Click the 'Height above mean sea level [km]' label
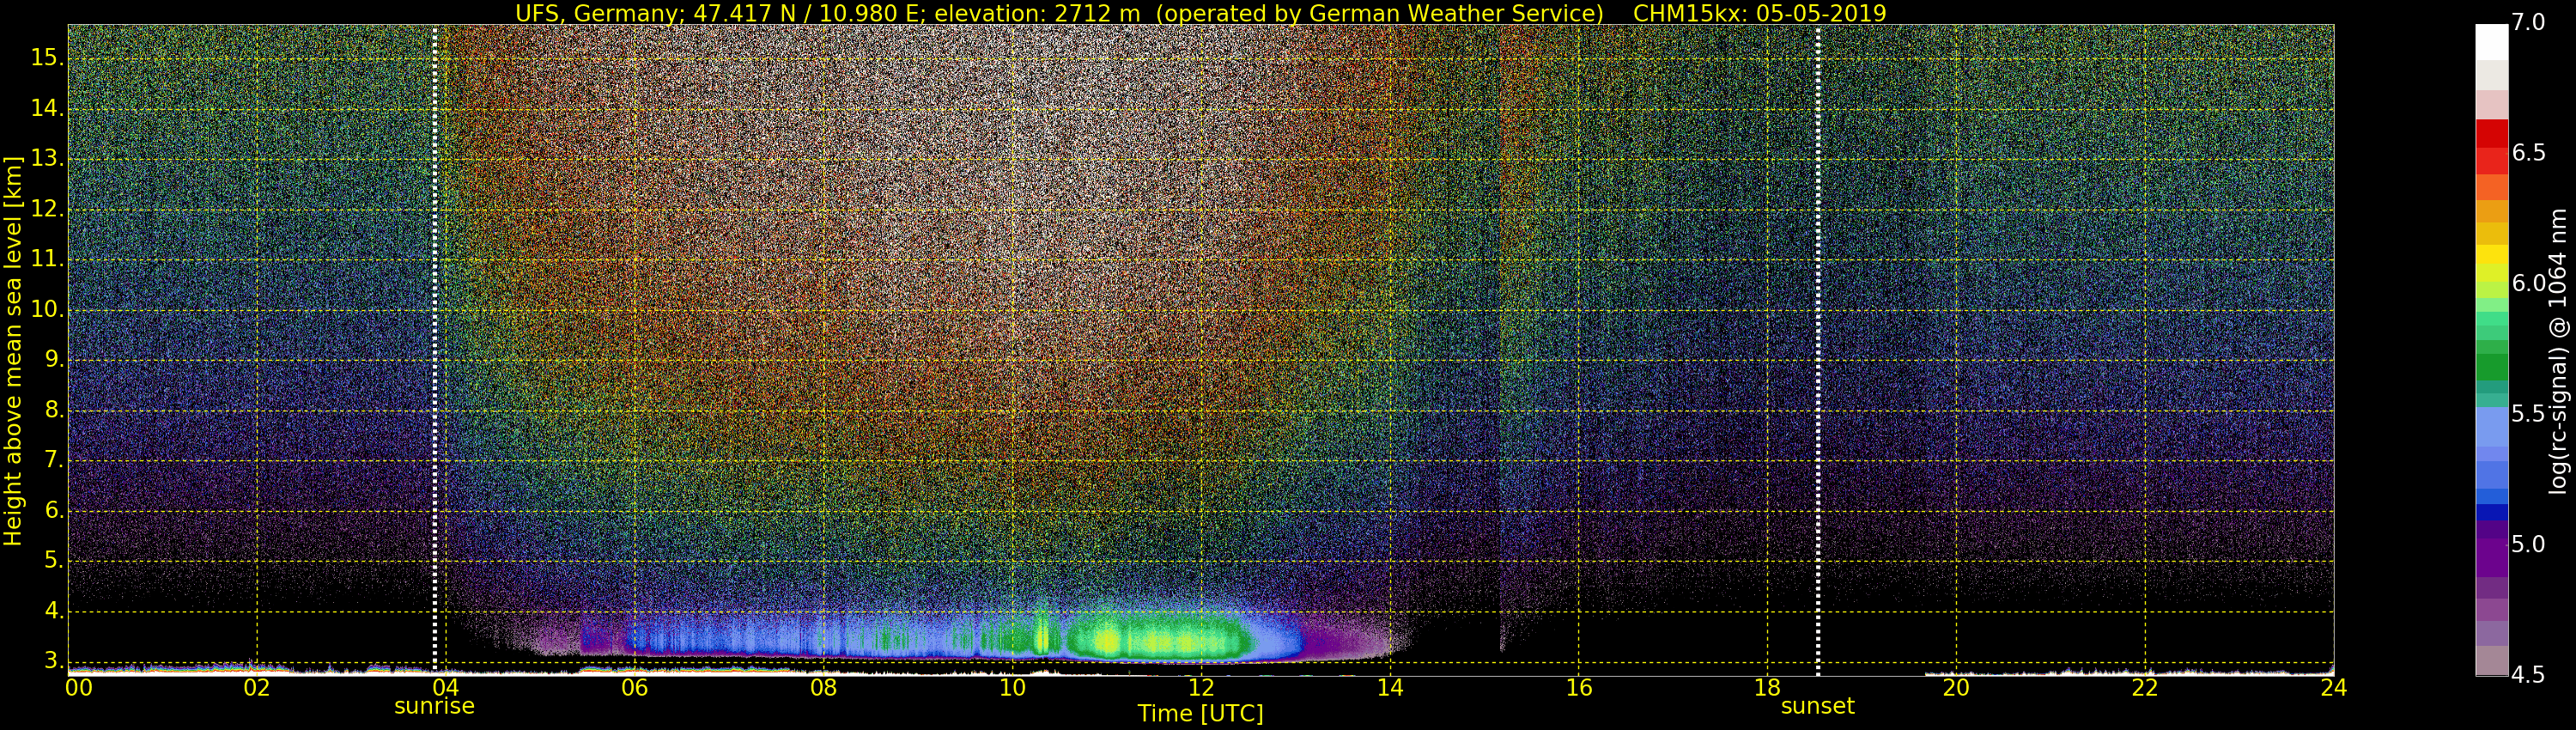2576x730 pixels. pos(13,351)
